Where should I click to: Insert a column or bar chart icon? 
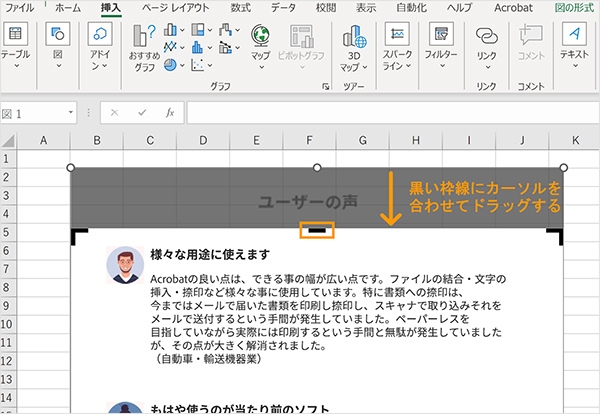point(170,29)
